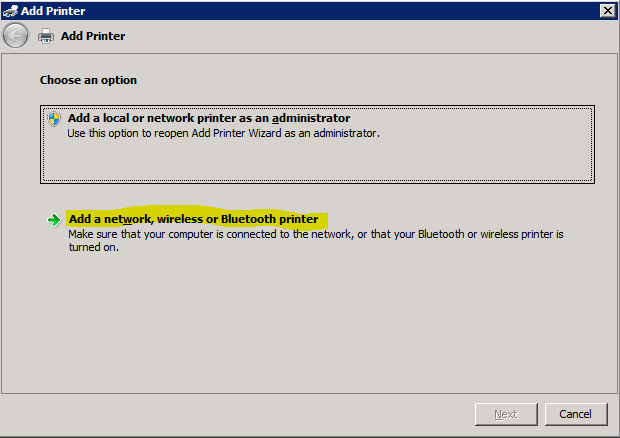Click the 'Add Printer' wizard header text
Viewport: 620px width, 438px height.
[93, 36]
